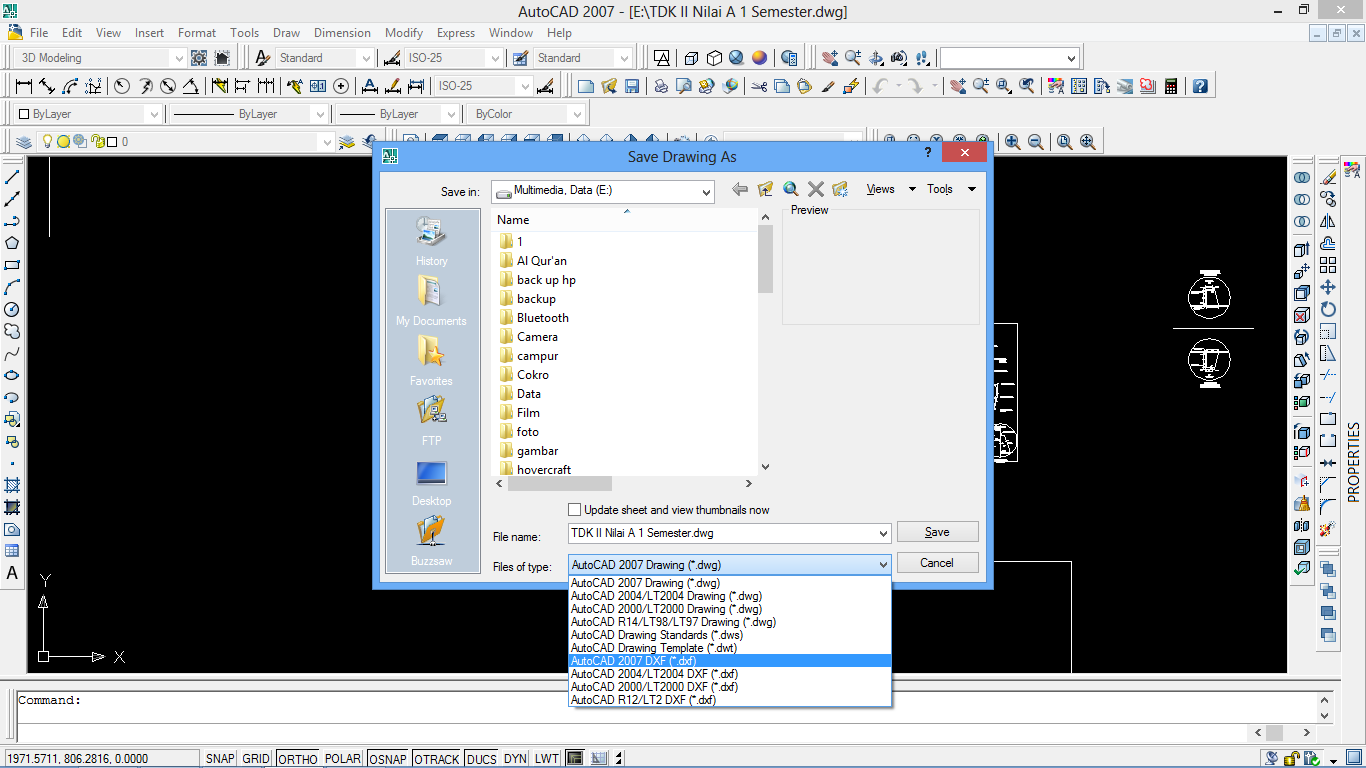Click the Search the Web icon in dialog
This screenshot has width=1366, height=768.
click(x=790, y=189)
